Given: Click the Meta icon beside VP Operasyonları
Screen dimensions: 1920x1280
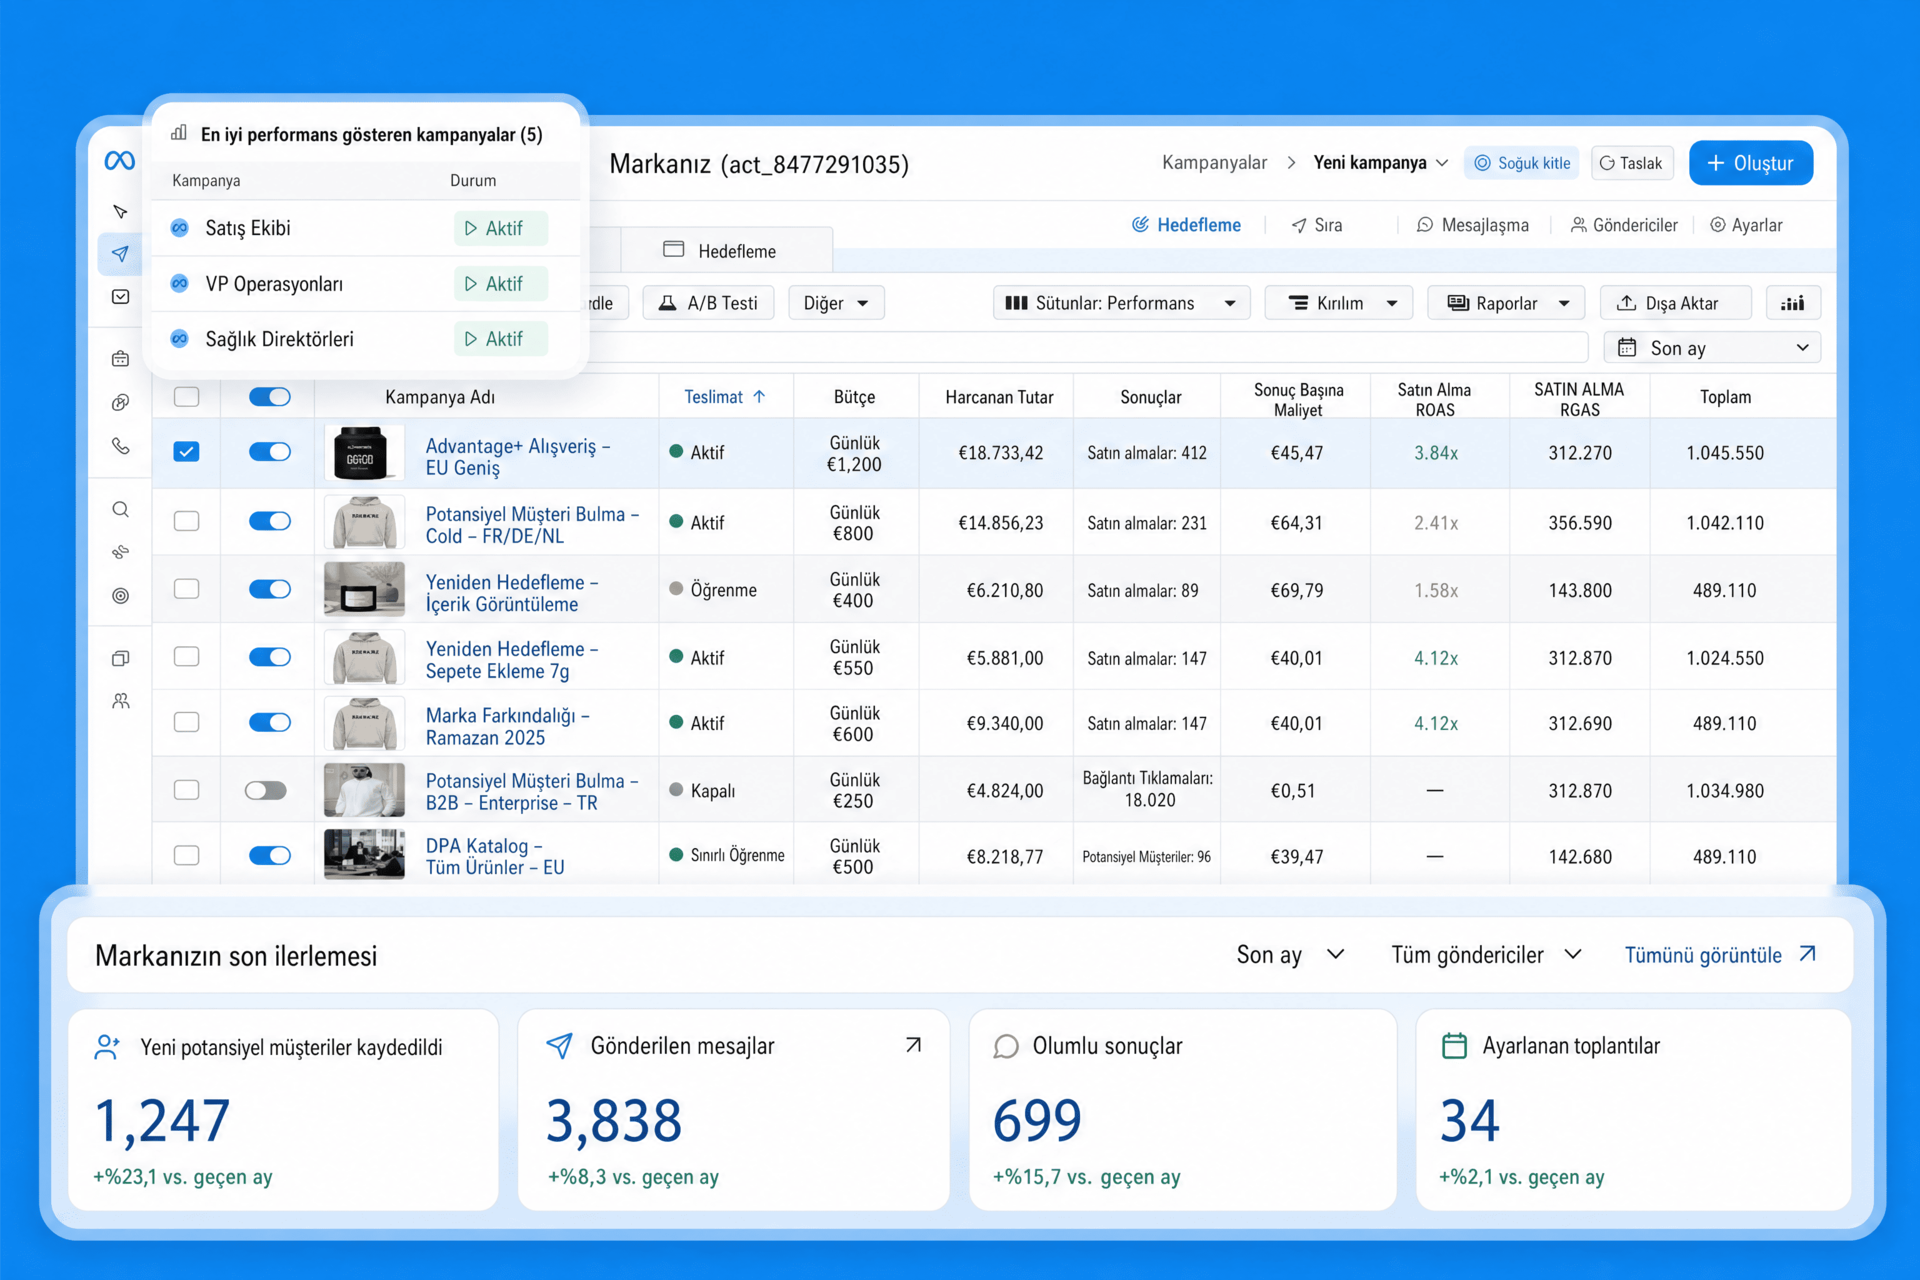Looking at the screenshot, I should coord(180,284).
